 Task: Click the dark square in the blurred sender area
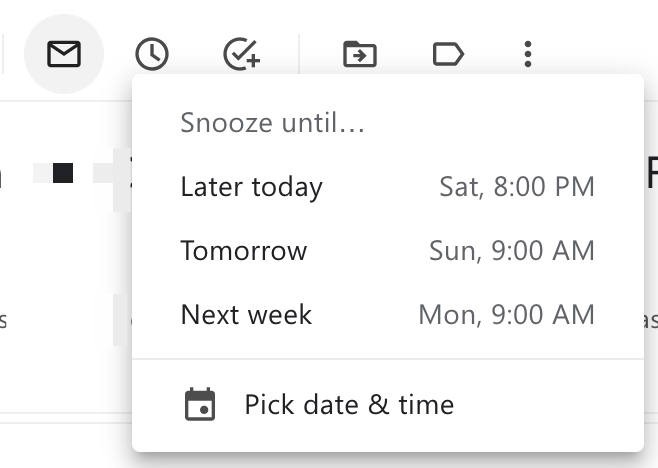click(63, 173)
